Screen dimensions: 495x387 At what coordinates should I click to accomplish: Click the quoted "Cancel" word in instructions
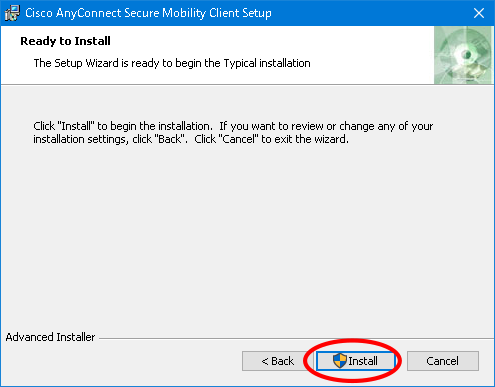[238, 139]
